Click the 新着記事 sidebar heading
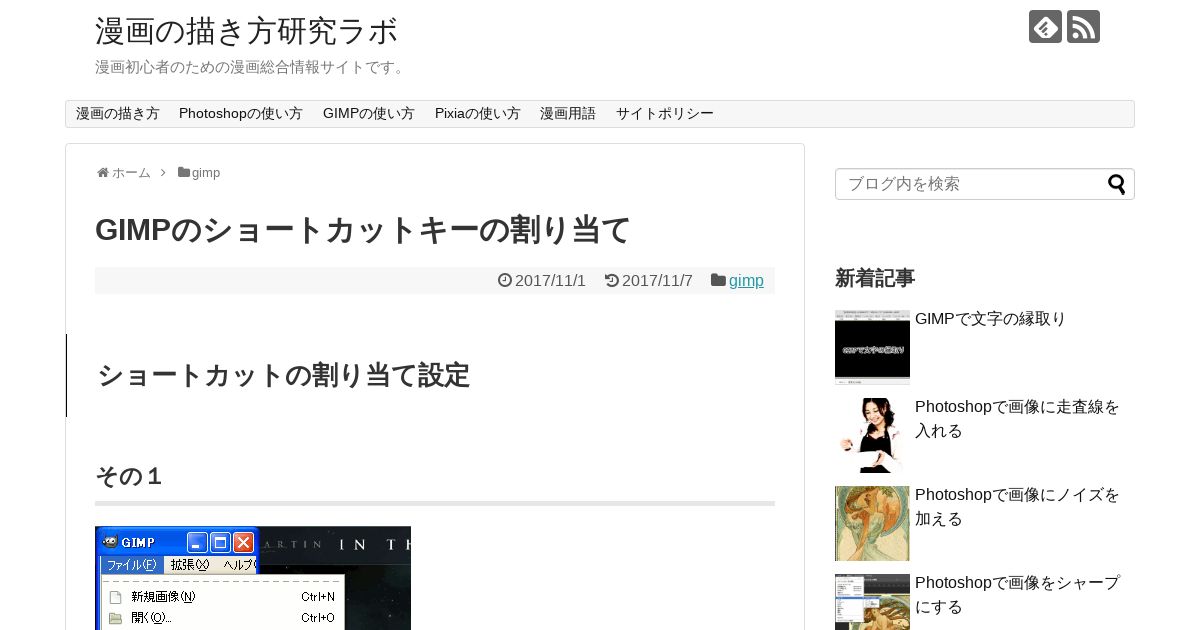Screen dimensions: 1200x630 [x=875, y=278]
